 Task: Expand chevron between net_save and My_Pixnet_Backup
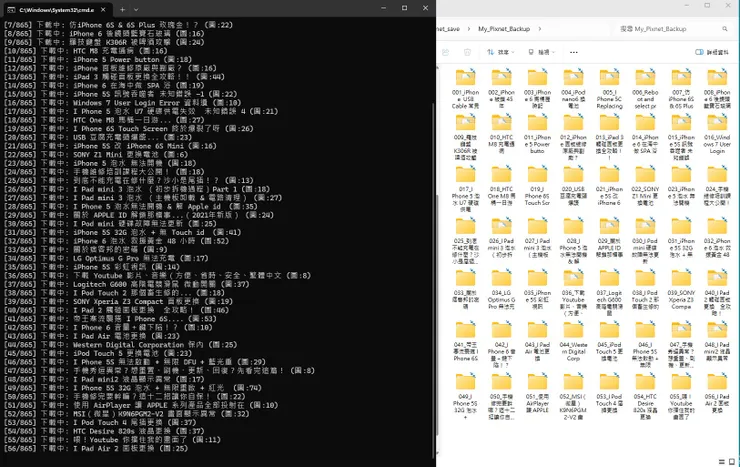pos(469,29)
